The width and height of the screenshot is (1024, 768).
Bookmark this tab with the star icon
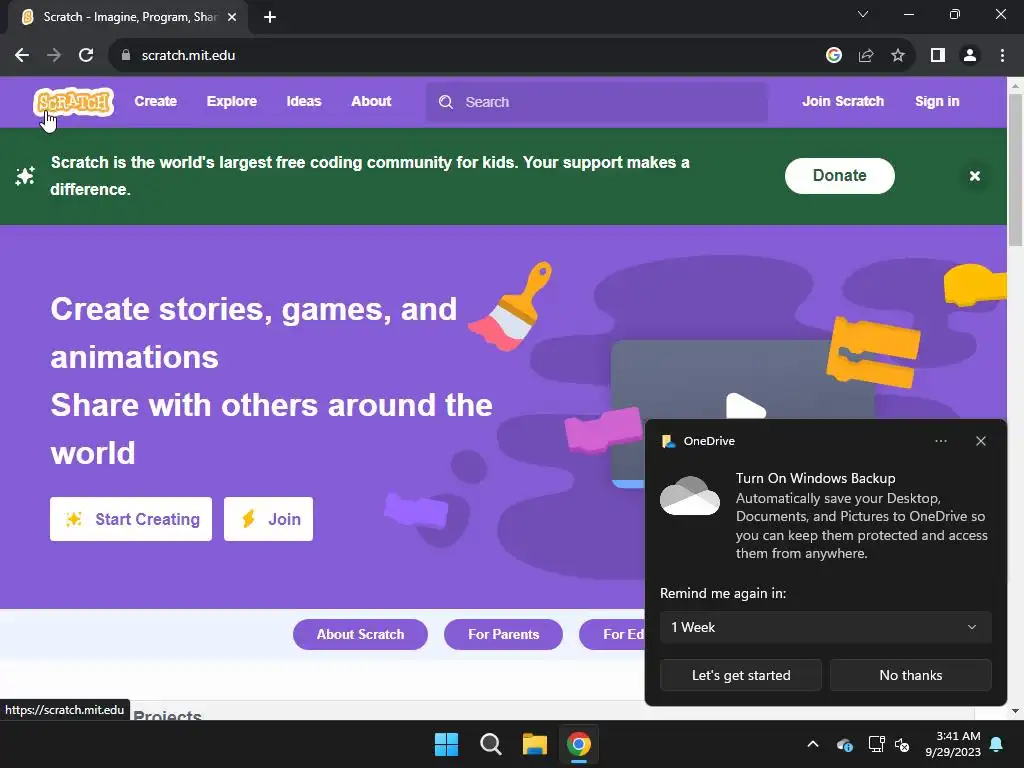click(x=898, y=56)
